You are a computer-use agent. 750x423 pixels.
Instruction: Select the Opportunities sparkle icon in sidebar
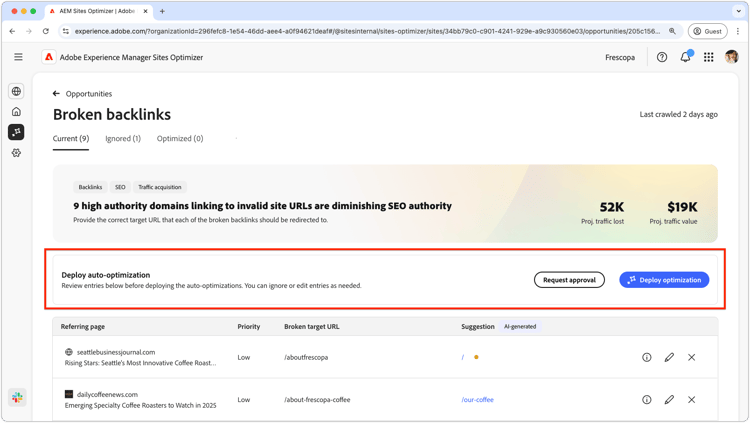[16, 132]
